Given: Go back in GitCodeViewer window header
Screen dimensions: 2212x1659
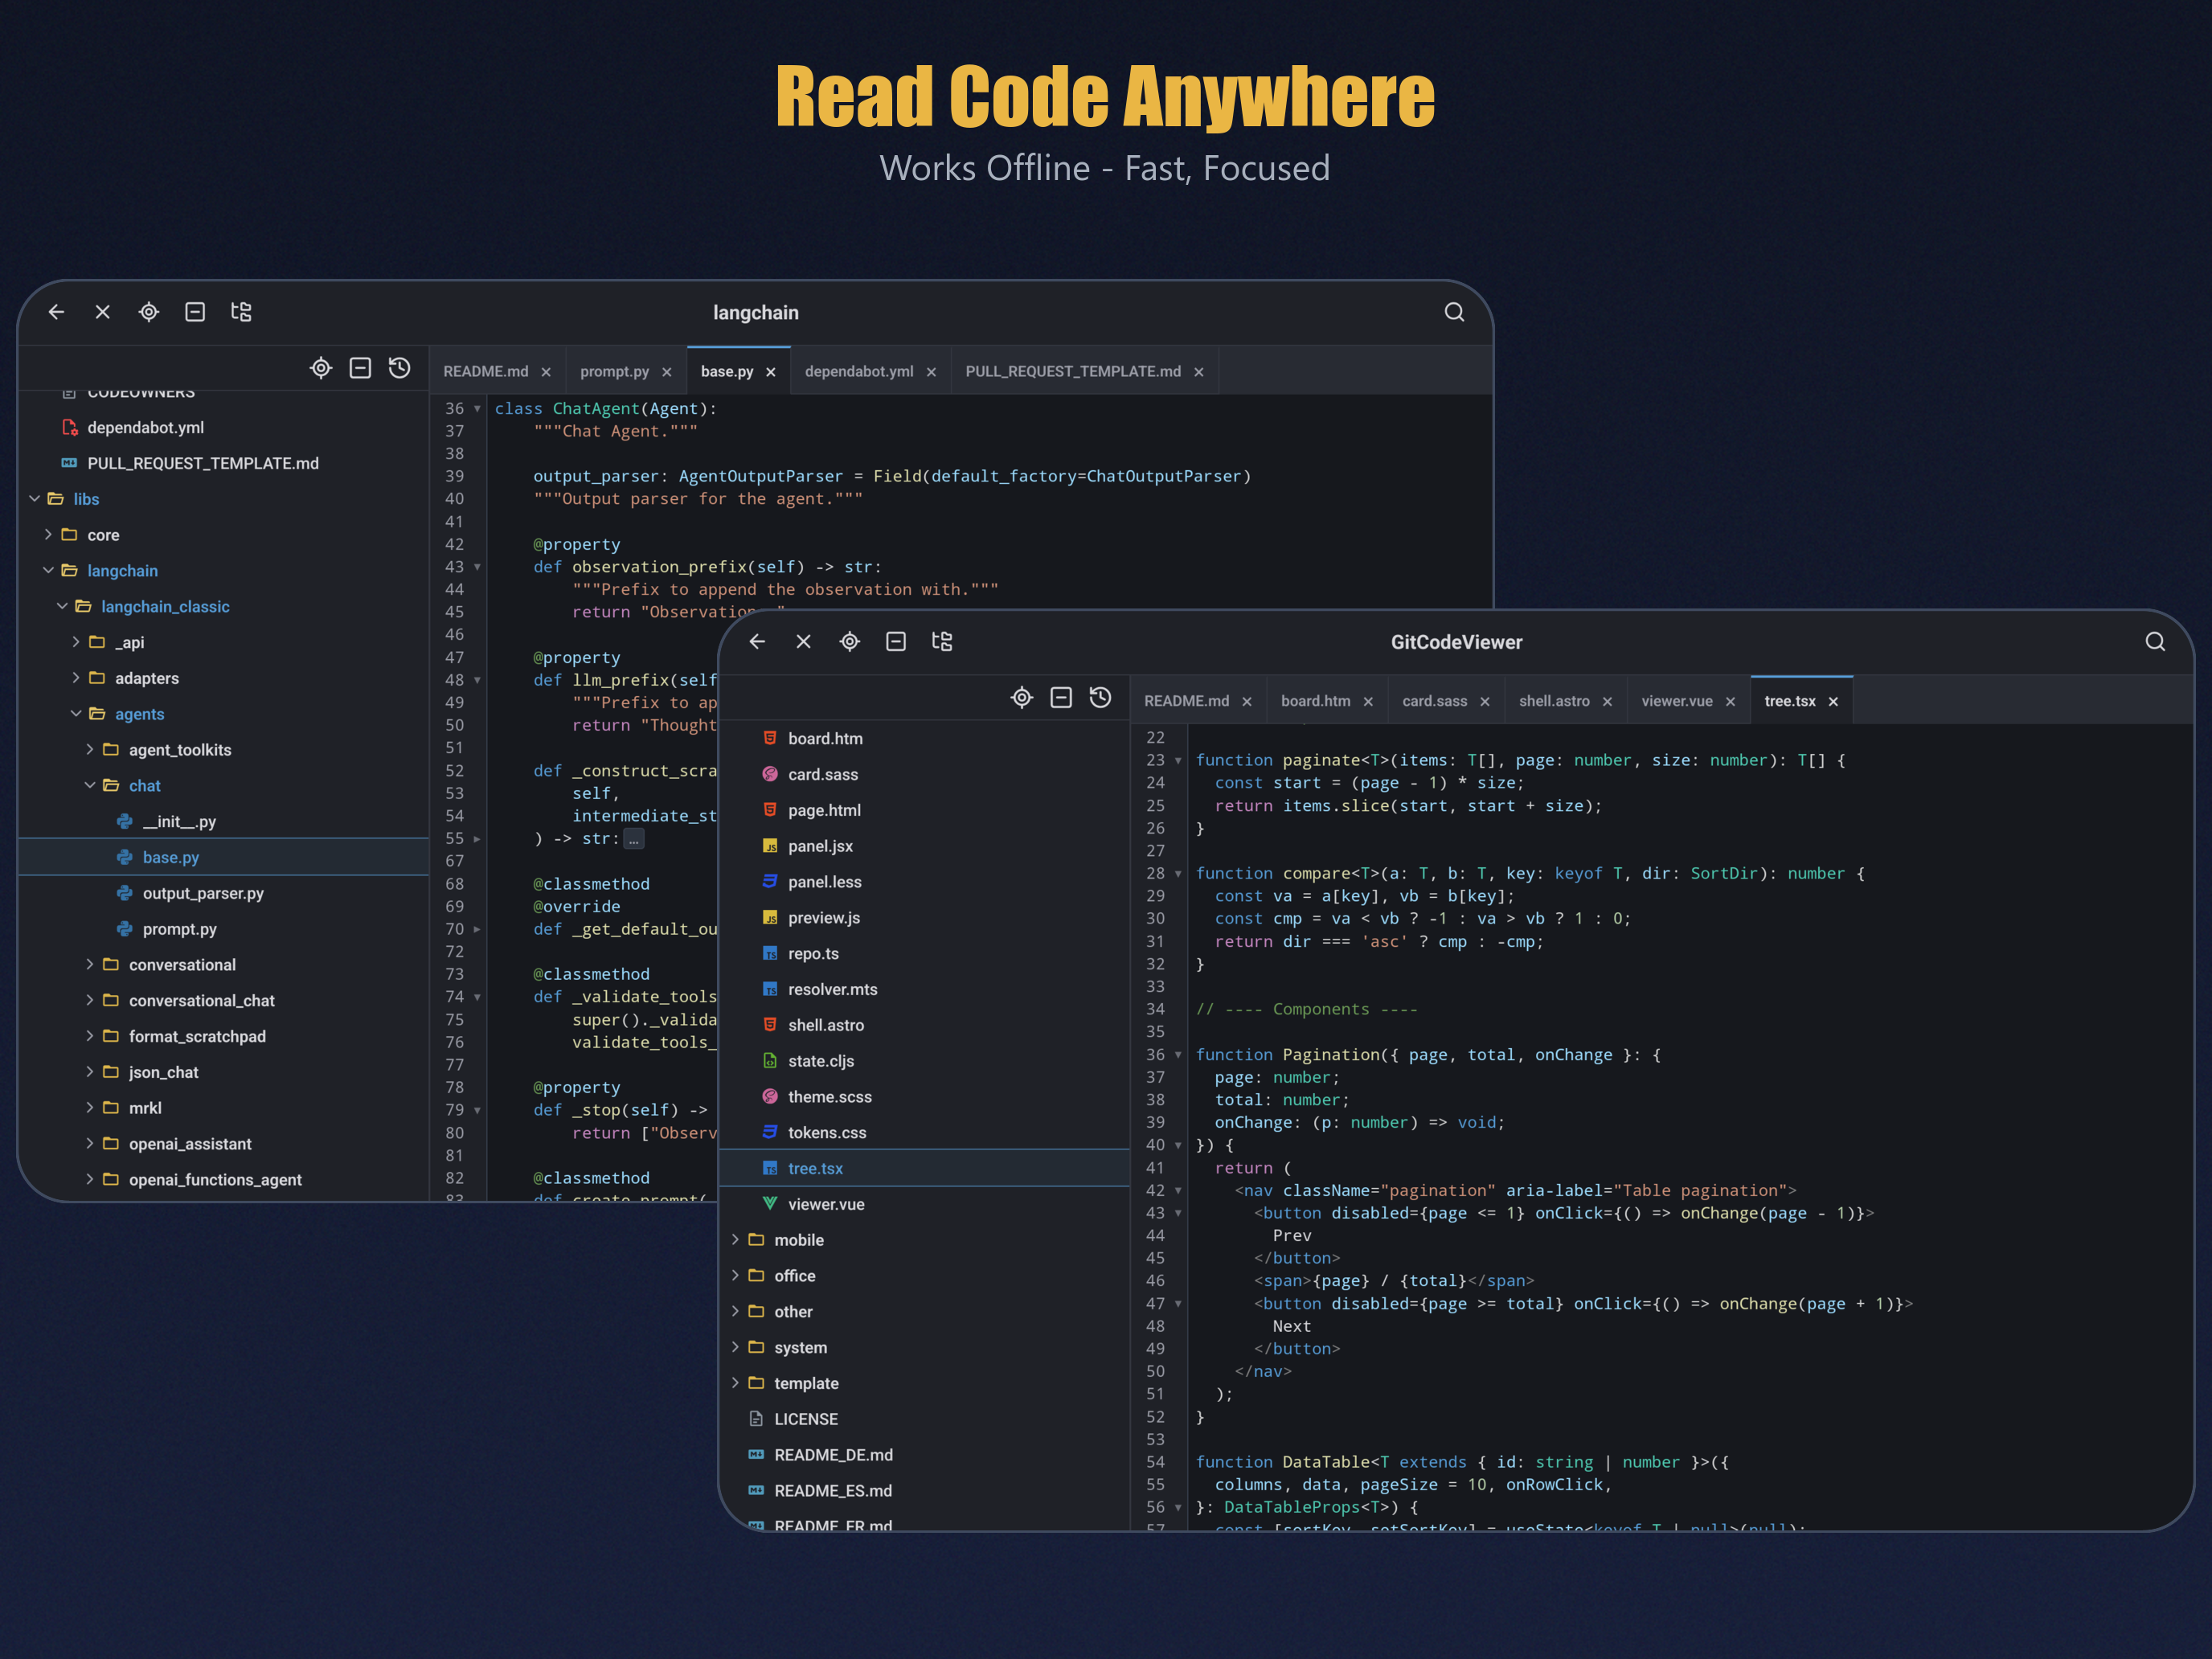Looking at the screenshot, I should point(758,641).
